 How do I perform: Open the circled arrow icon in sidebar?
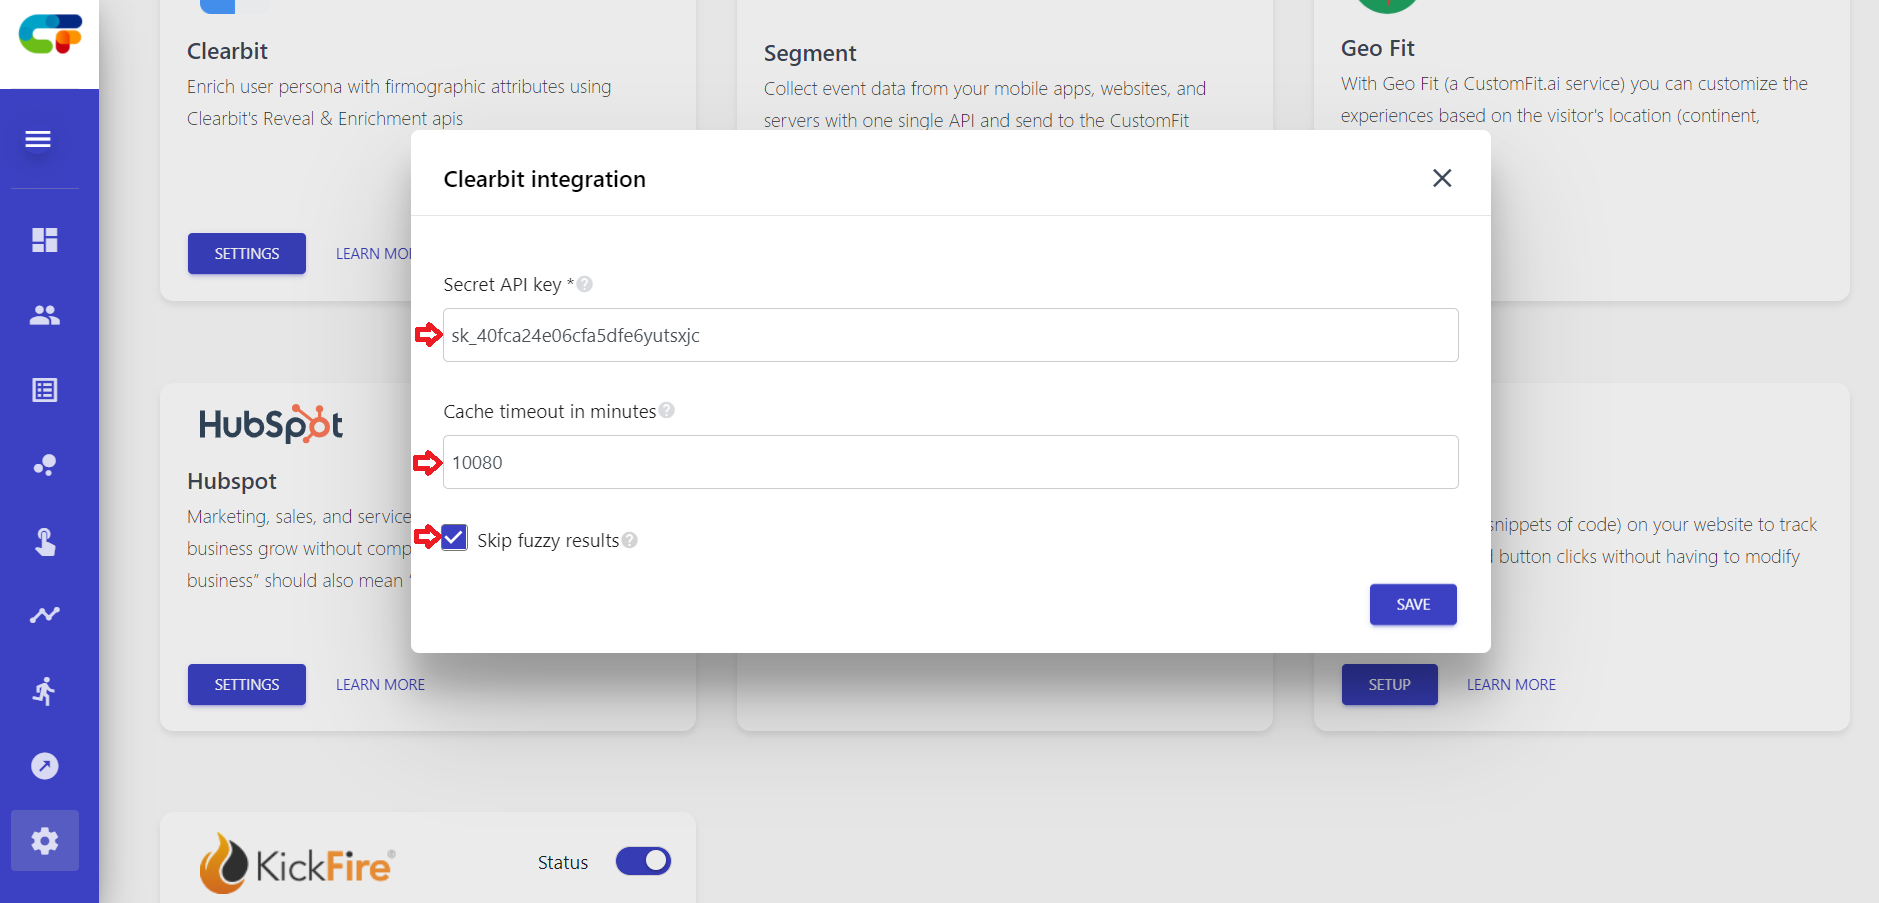click(45, 766)
